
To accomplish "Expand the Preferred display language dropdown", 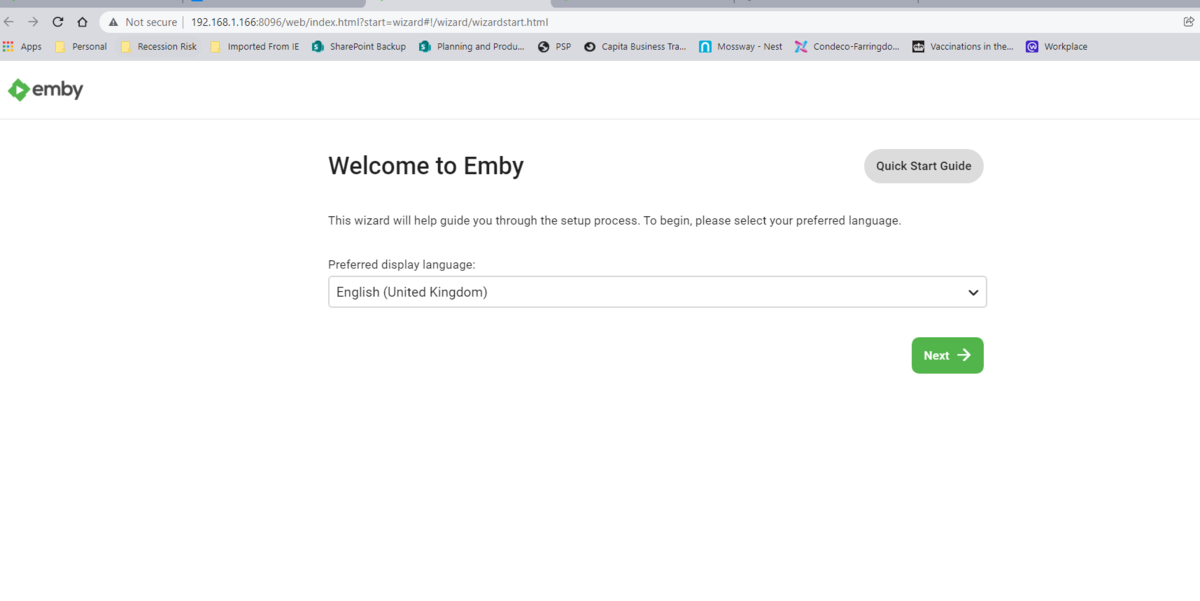I will [657, 292].
